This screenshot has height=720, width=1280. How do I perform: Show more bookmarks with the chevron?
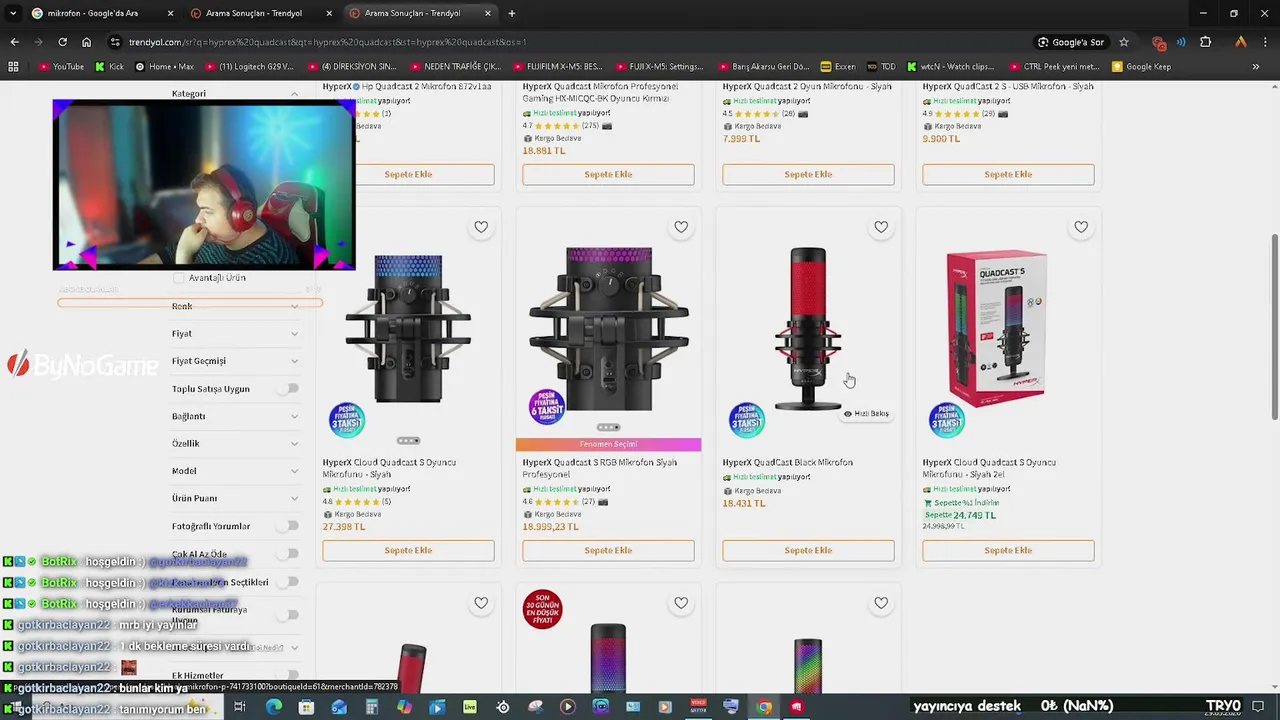1256,67
